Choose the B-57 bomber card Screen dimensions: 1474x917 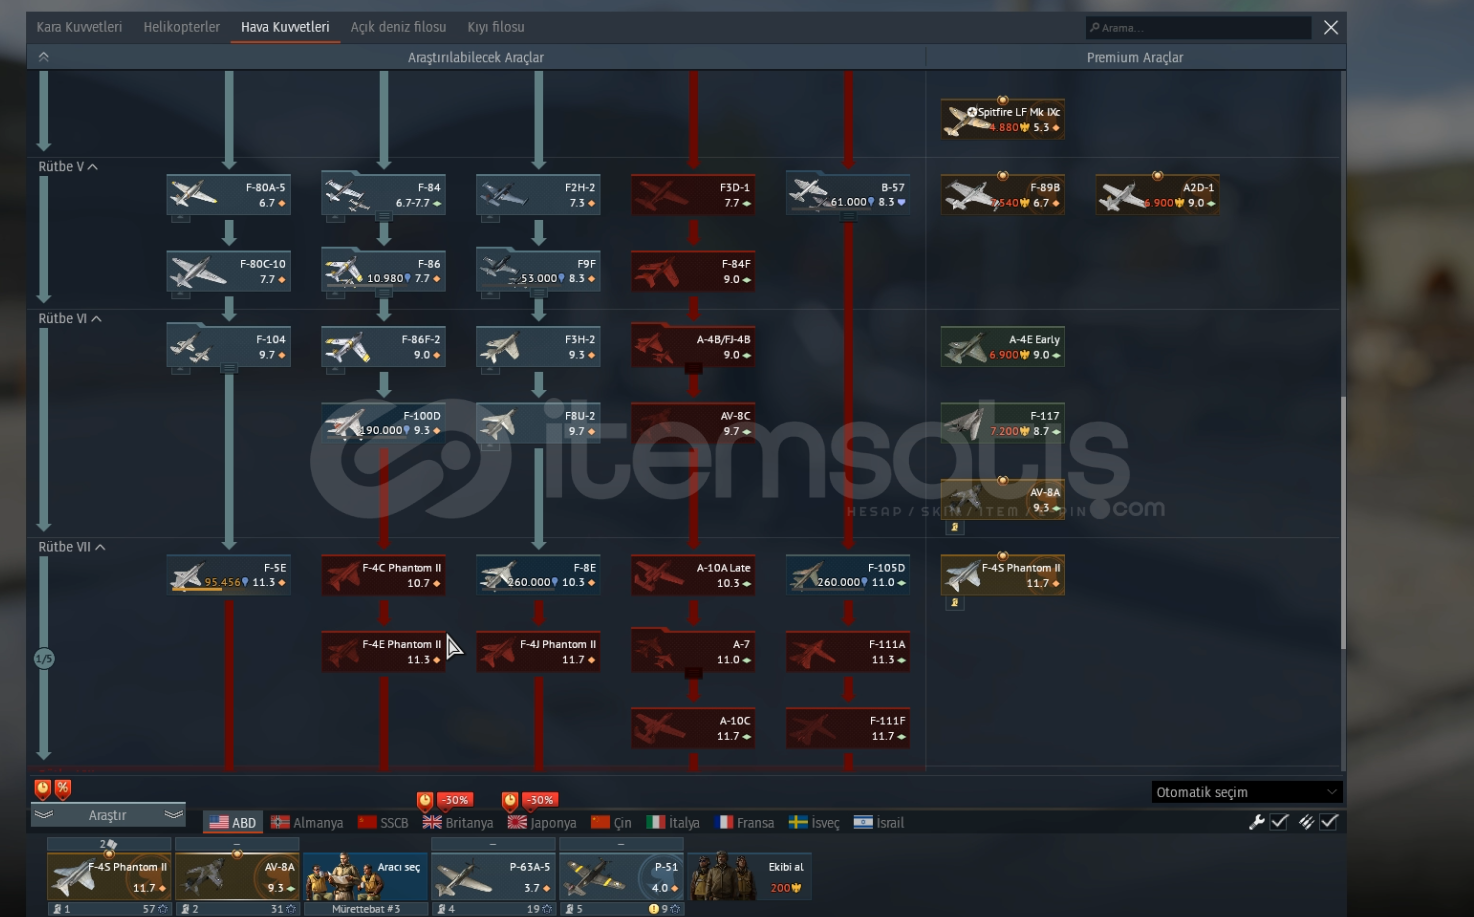848,195
